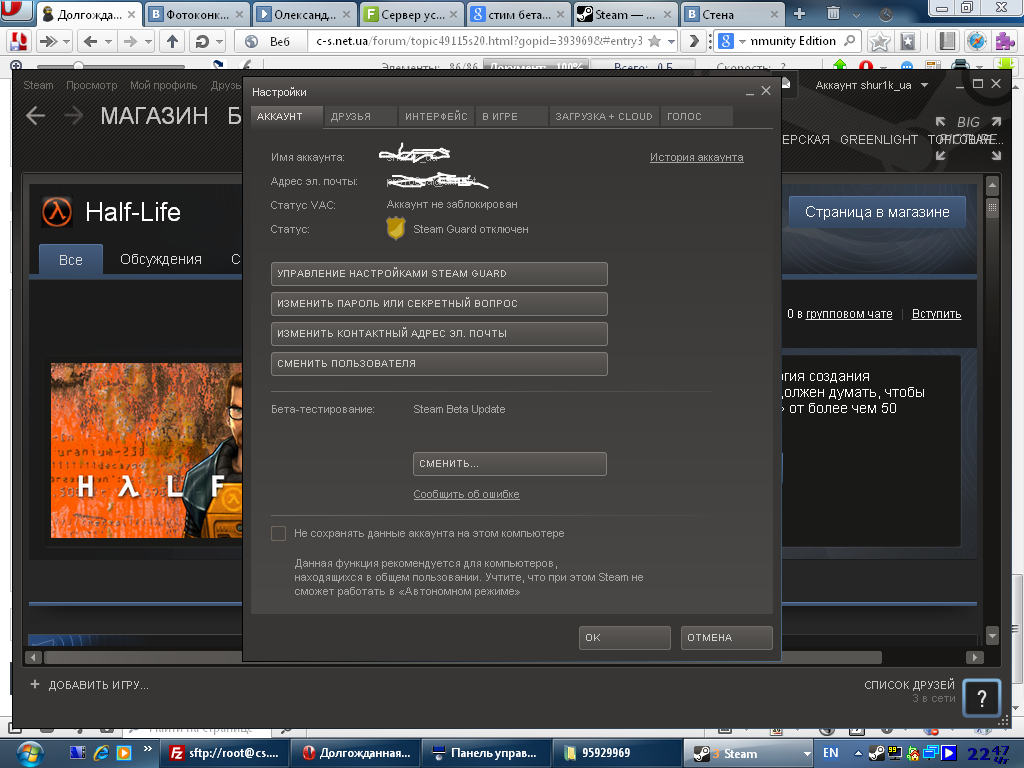Open the purple extensions puzzle icon
This screenshot has height=768, width=1024.
pyautogui.click(x=1005, y=41)
